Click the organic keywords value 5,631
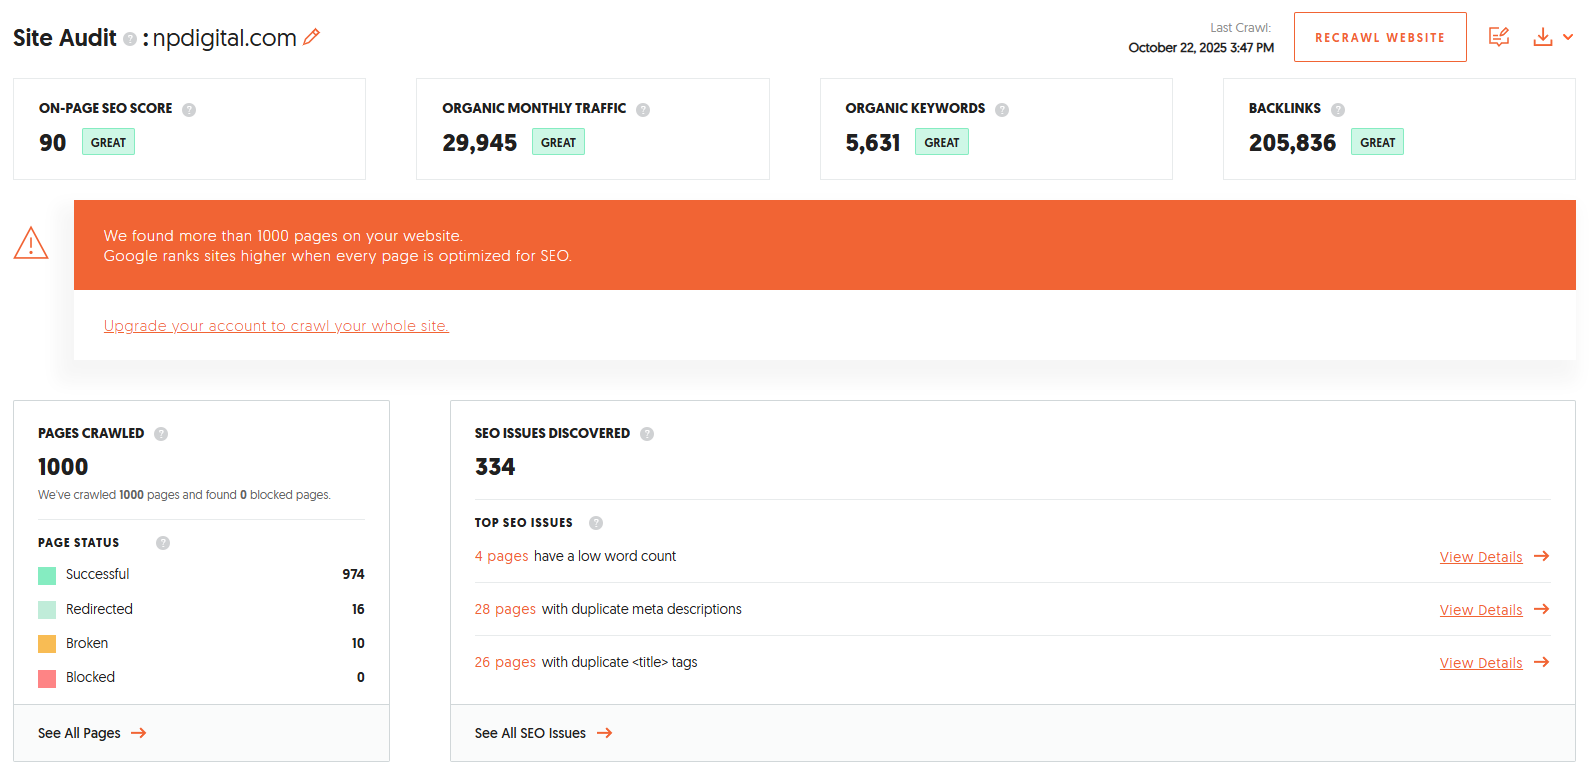 coord(873,143)
